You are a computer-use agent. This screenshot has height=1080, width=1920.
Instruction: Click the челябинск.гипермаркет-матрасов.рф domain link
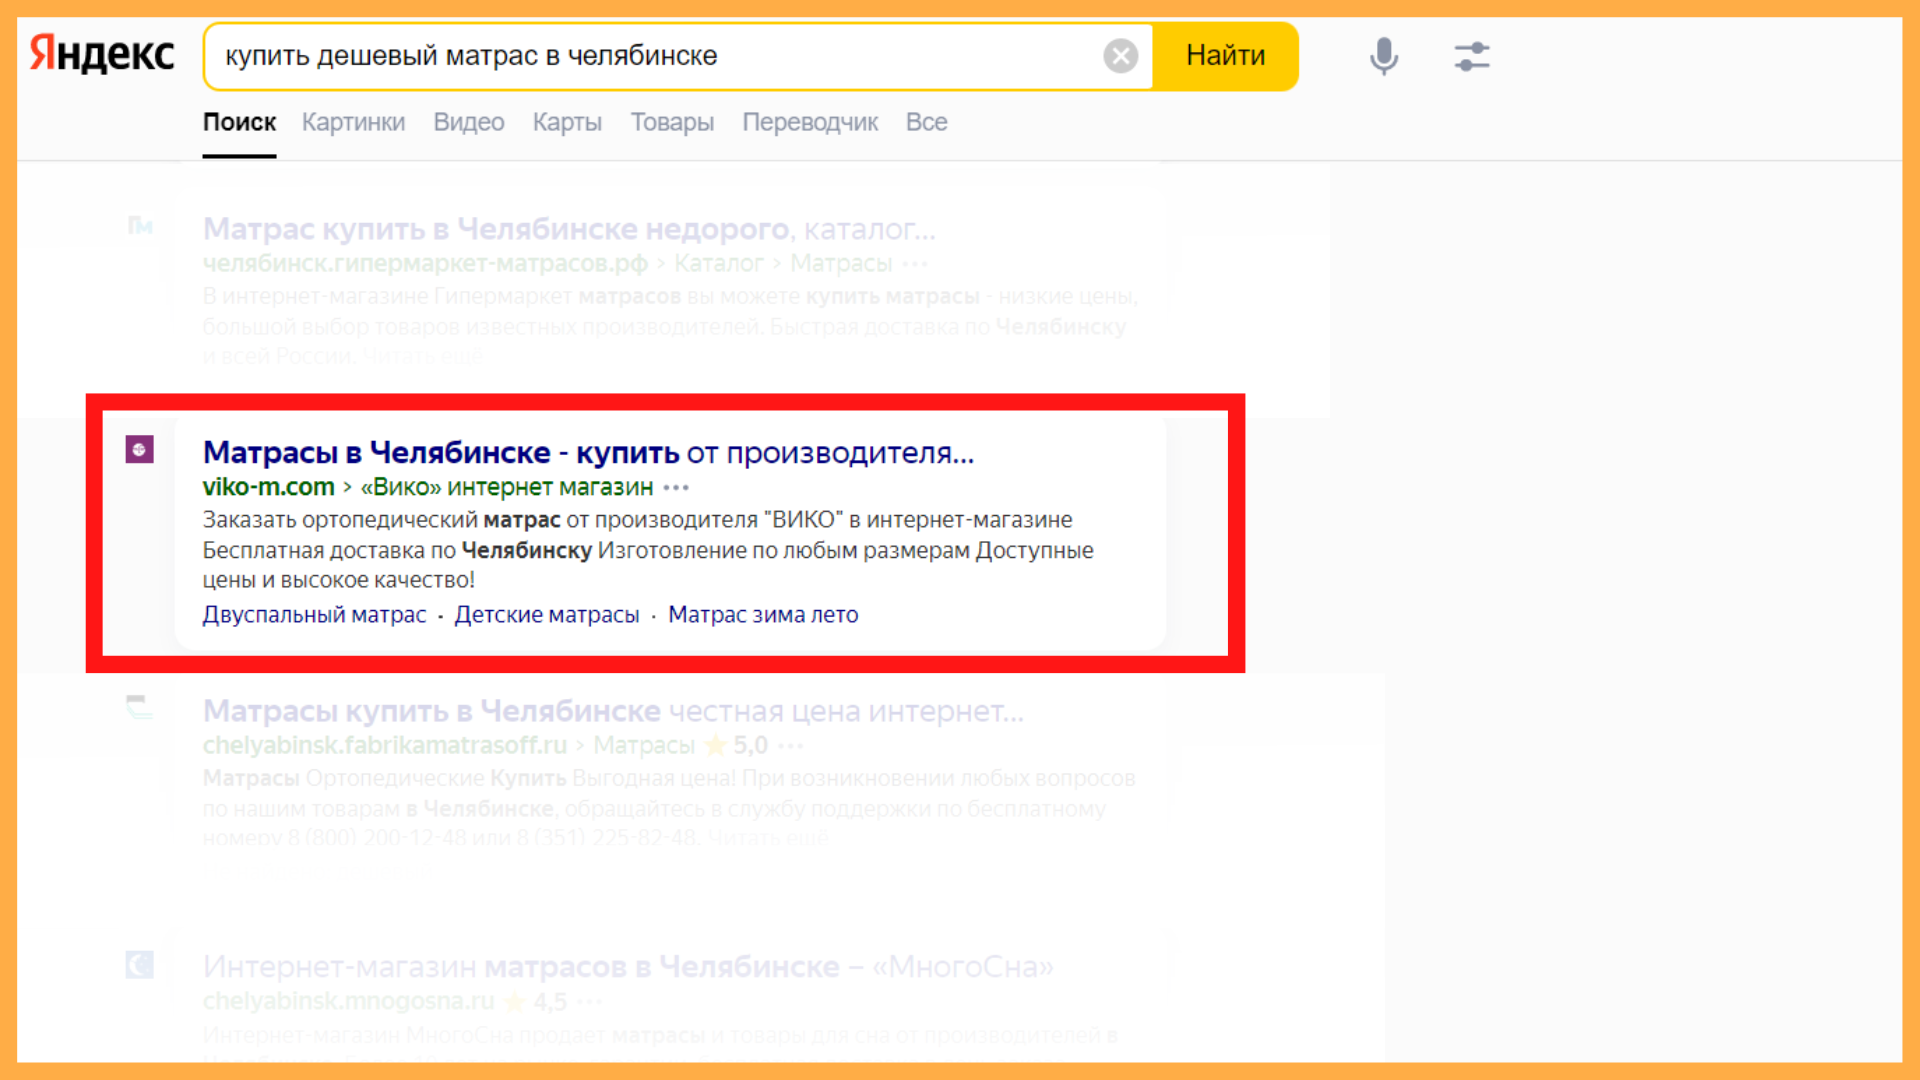[x=425, y=263]
